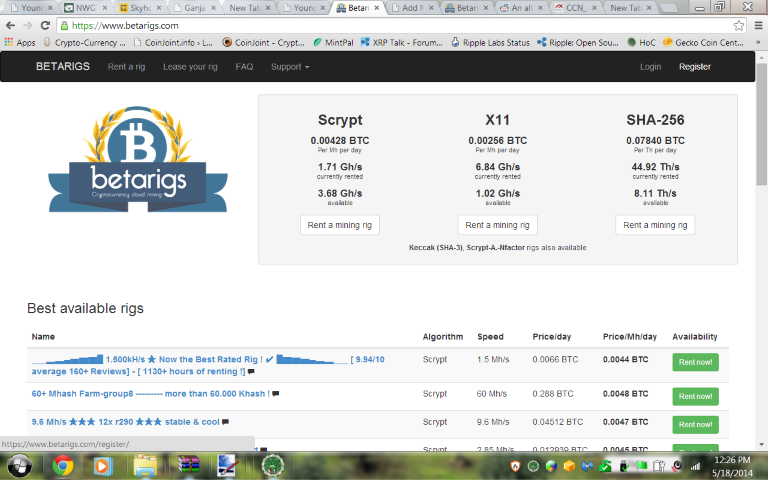Open the 9.6 Mh/s 12x r290 rig link
The image size is (768, 480).
click(x=125, y=422)
